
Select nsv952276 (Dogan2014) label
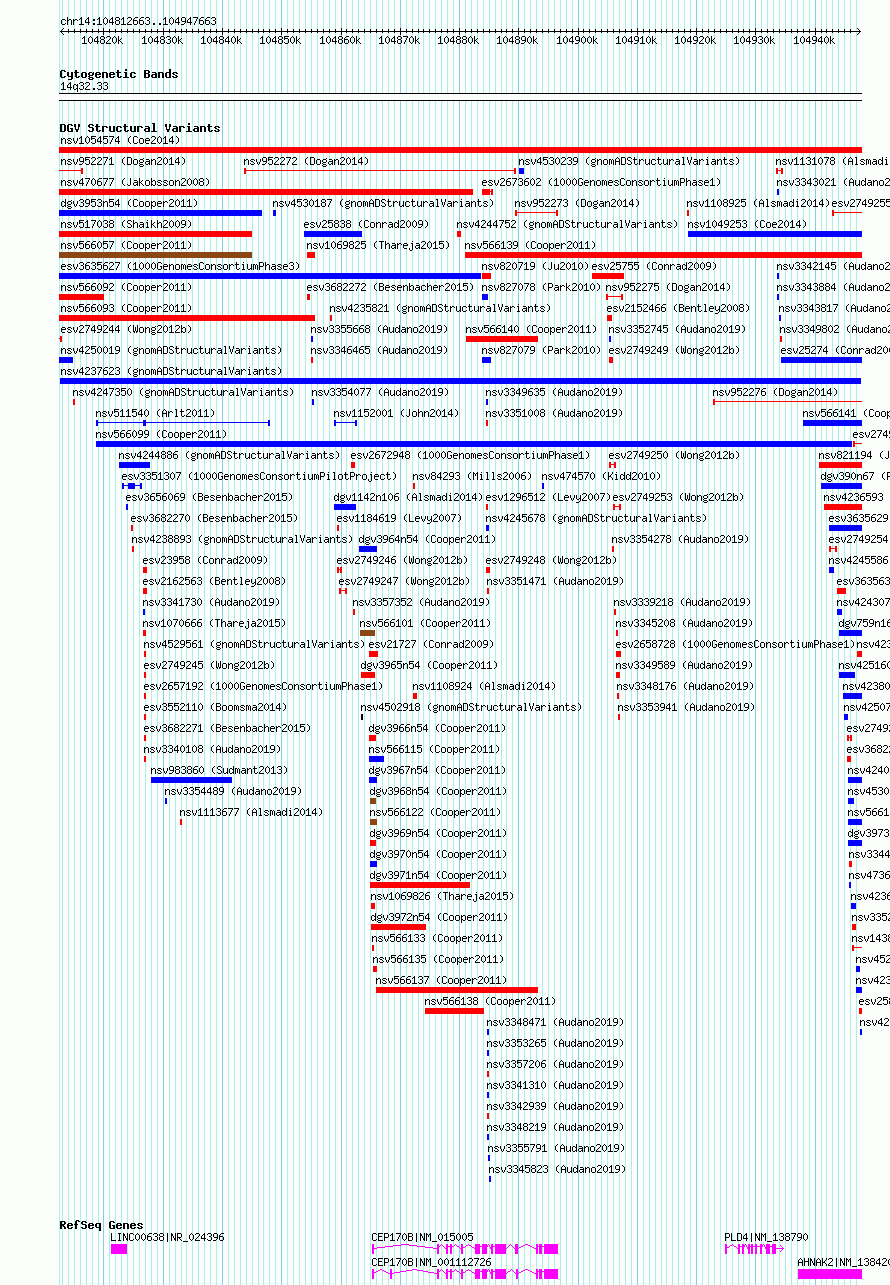[775, 392]
